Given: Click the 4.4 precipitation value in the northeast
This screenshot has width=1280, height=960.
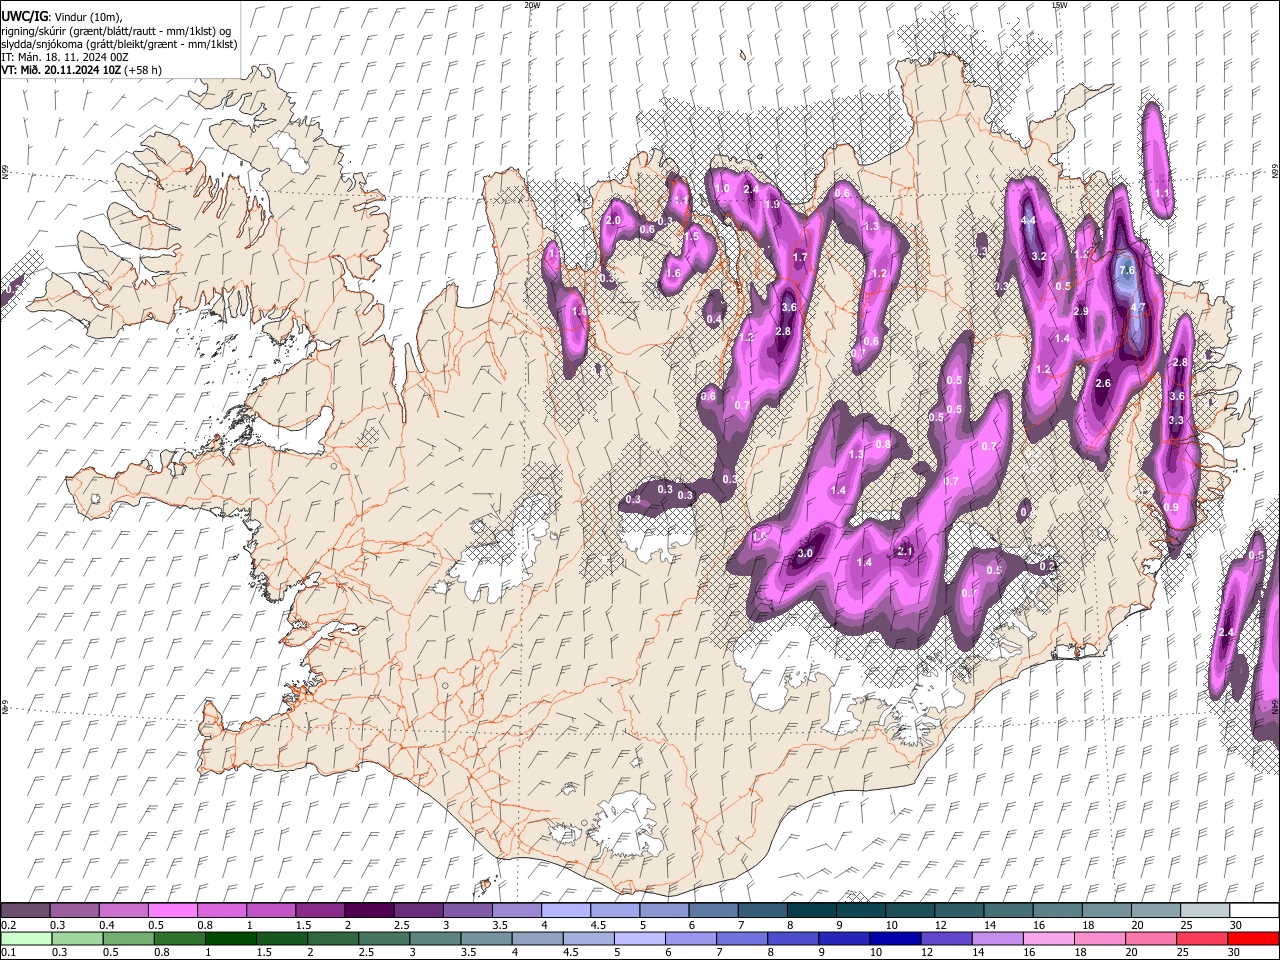Looking at the screenshot, I should tap(1028, 220).
